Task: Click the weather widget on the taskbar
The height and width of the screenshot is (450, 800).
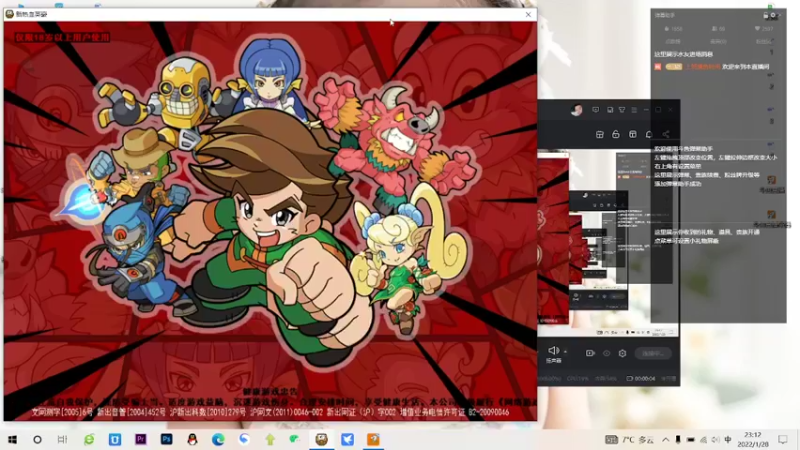Action: pos(630,439)
